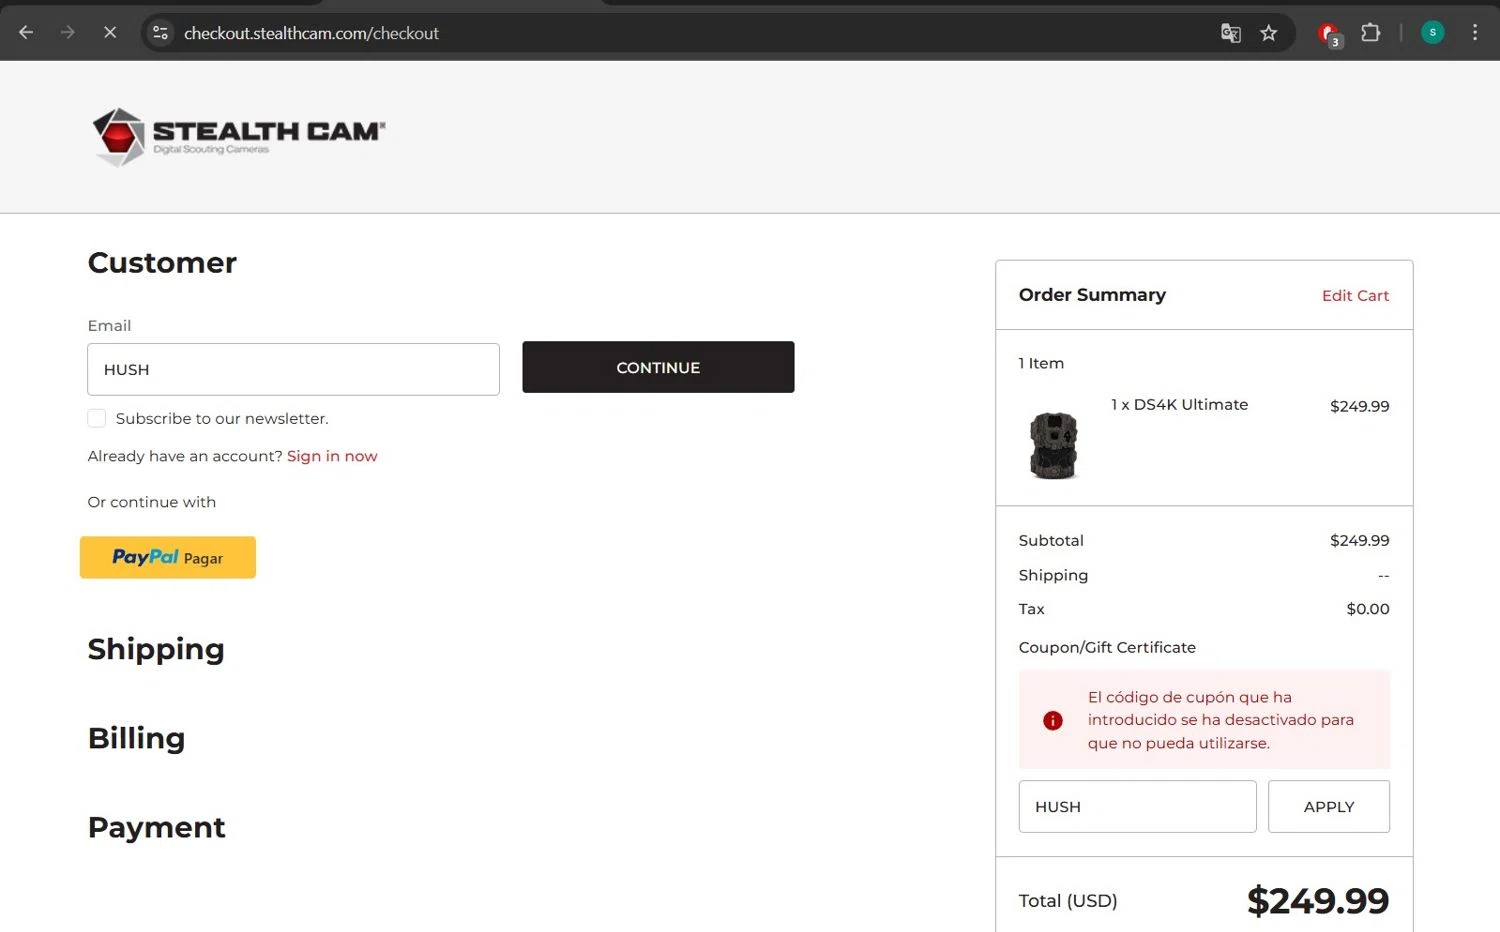Click the browser back arrow
The width and height of the screenshot is (1500, 932).
point(26,33)
